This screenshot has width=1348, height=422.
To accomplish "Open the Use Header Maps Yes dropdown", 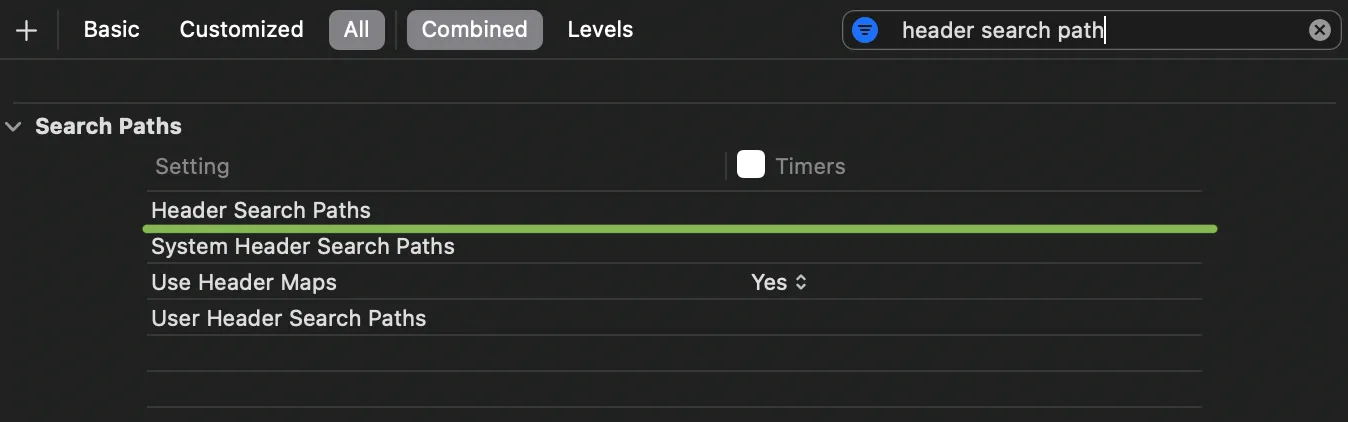I will click(779, 283).
